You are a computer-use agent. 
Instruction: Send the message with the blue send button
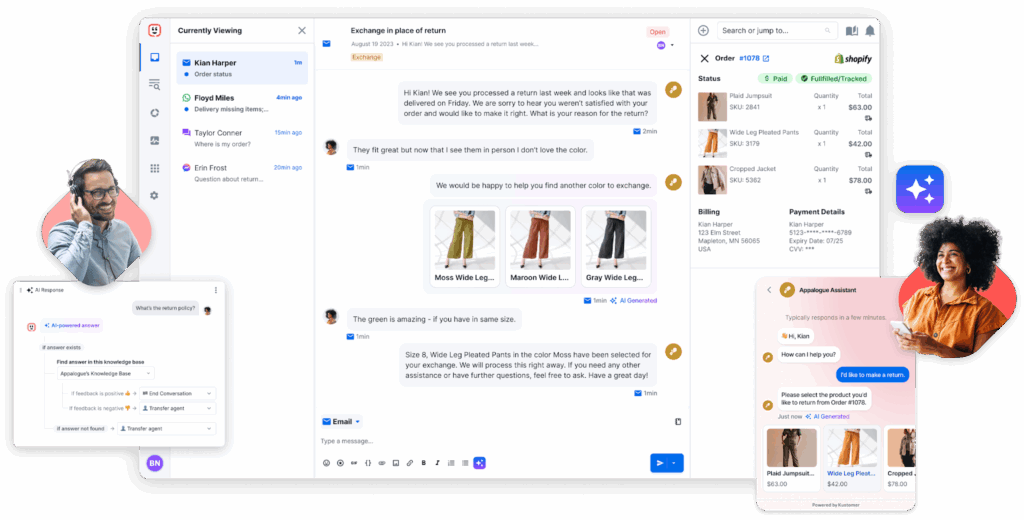[x=659, y=462]
